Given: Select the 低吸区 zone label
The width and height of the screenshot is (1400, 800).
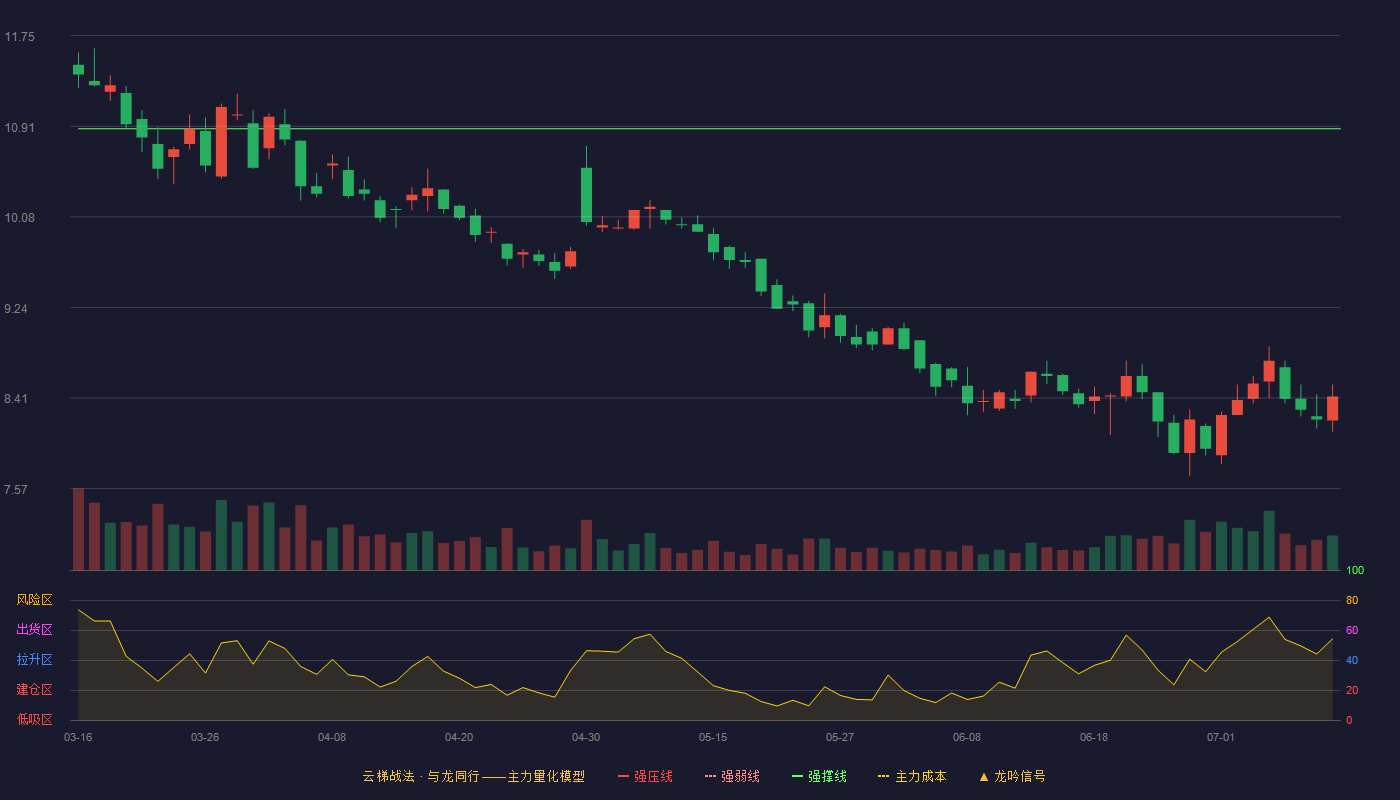Looking at the screenshot, I should (x=34, y=720).
